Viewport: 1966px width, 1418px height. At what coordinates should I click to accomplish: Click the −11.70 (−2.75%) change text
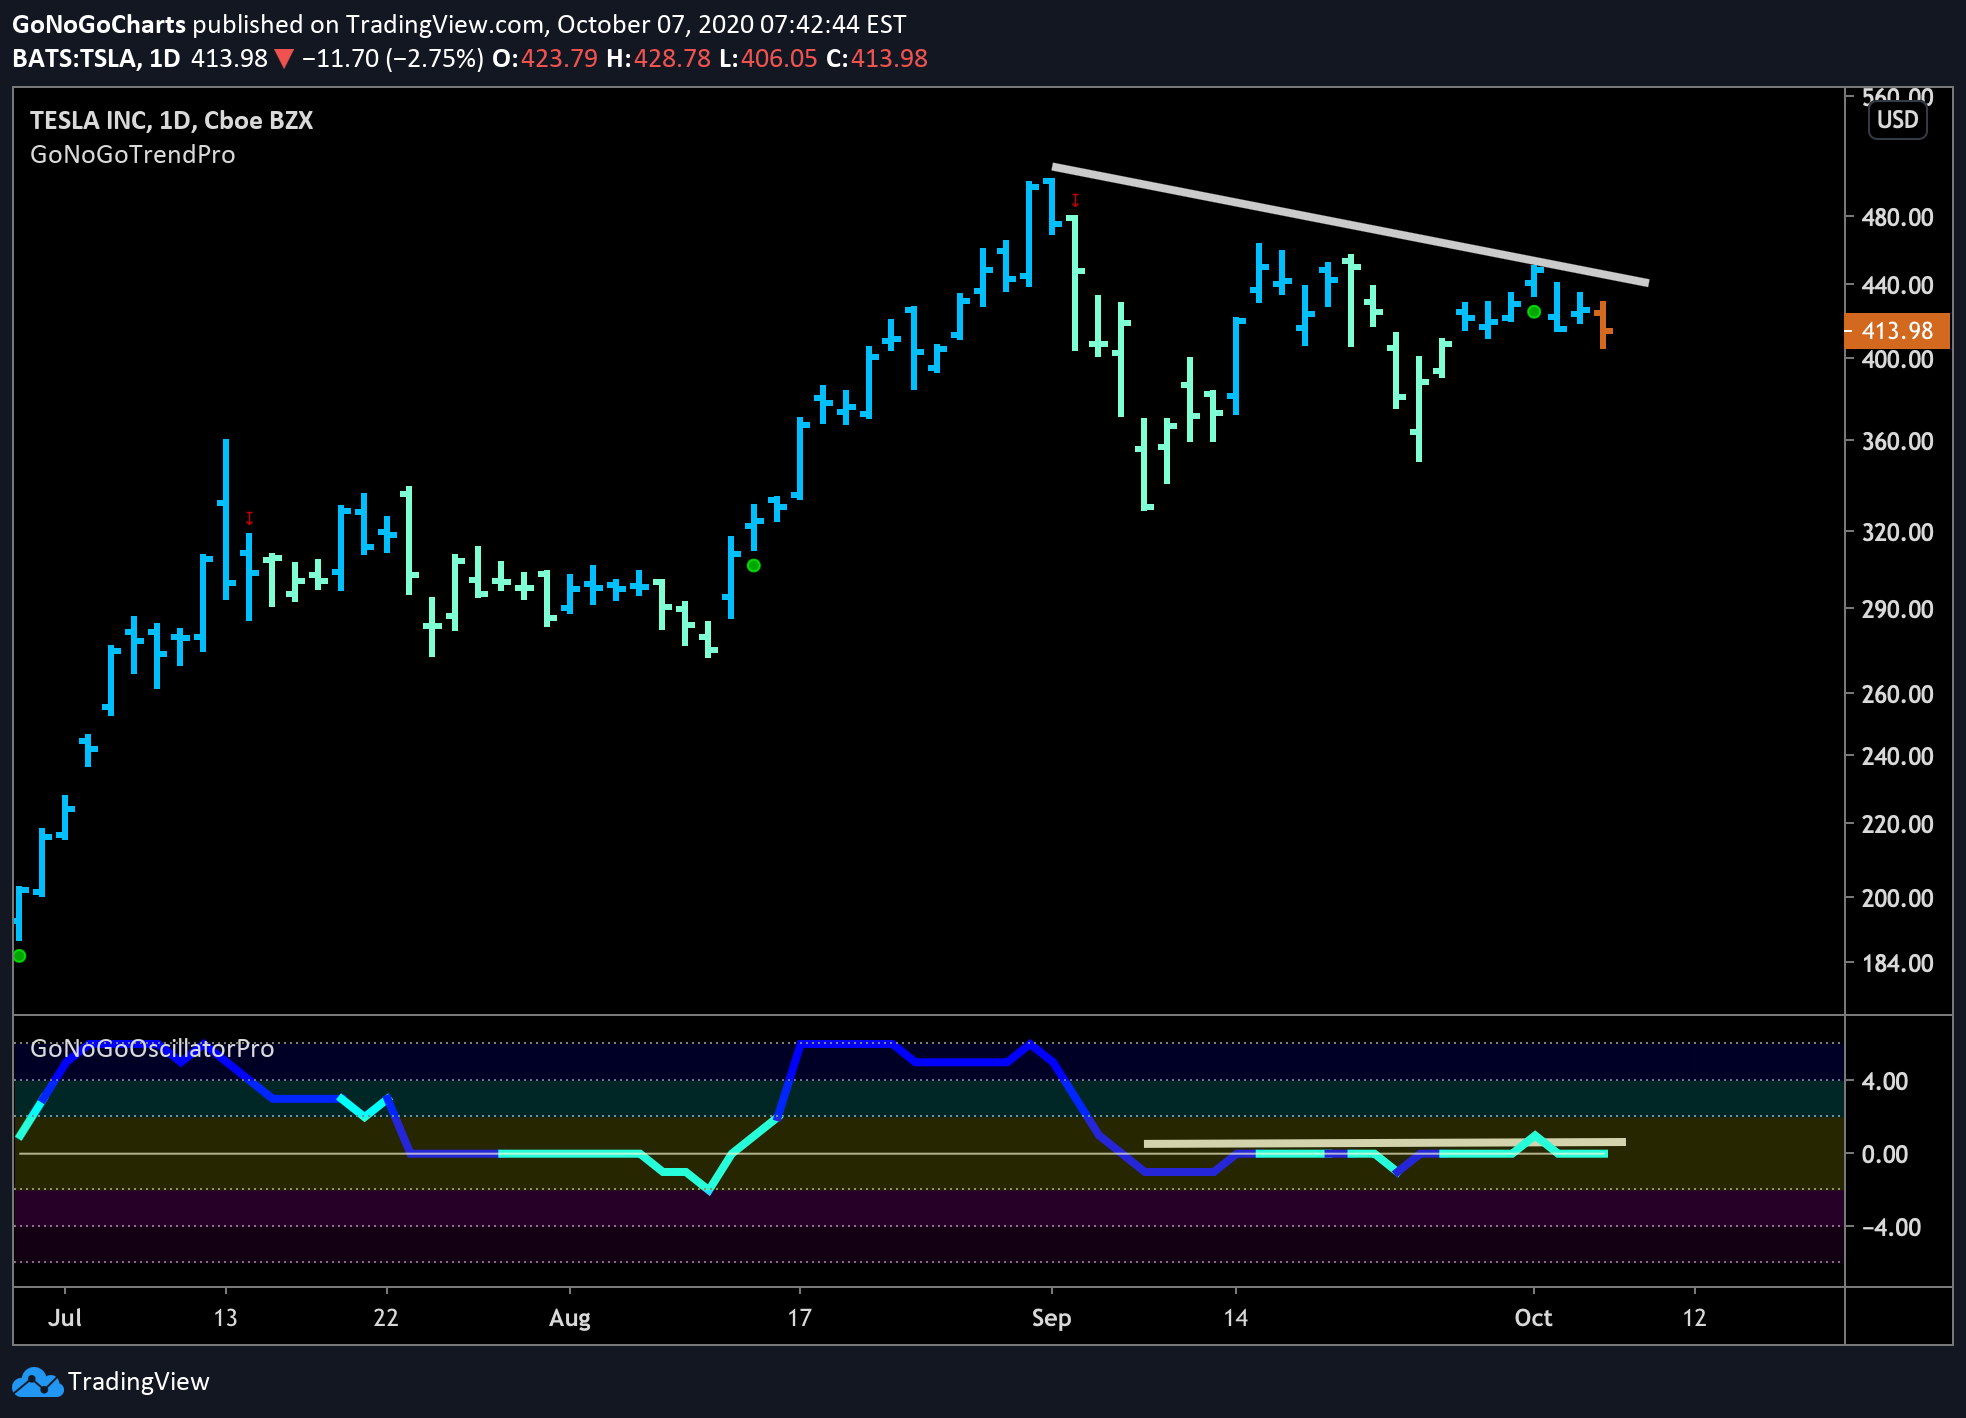coord(393,58)
